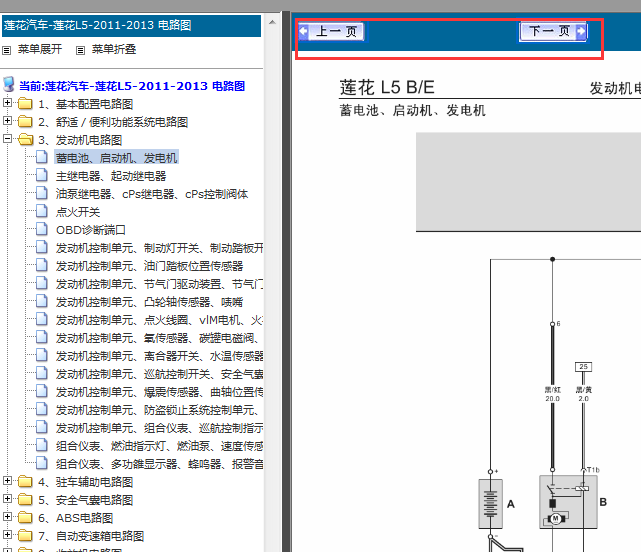This screenshot has height=552, width=641.
Task: Go to next page (下一页)
Action: [x=554, y=31]
